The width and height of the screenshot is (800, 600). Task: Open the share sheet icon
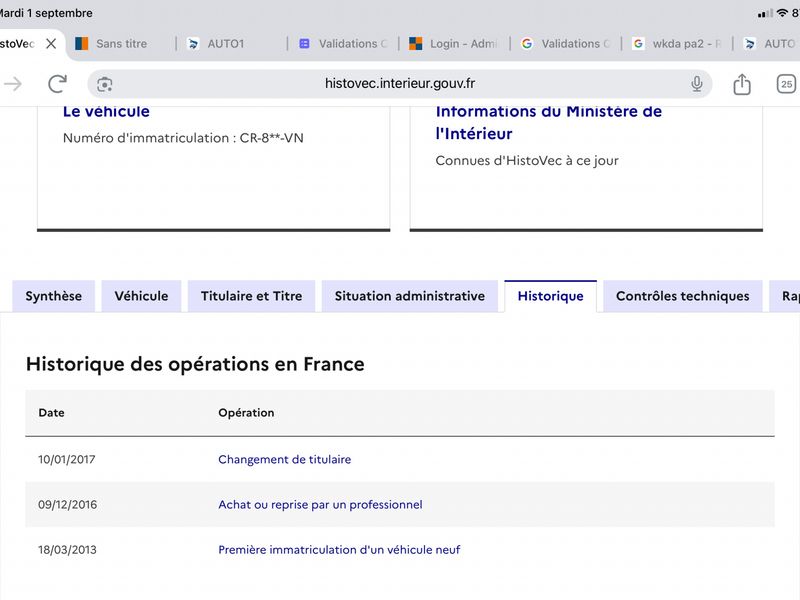coord(742,84)
